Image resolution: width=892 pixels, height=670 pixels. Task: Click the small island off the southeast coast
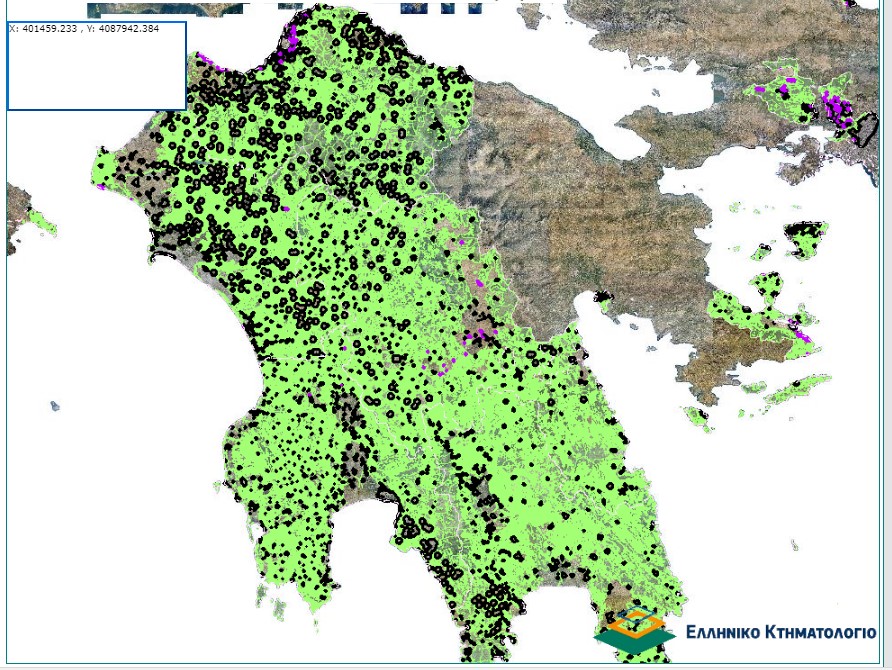[x=793, y=546]
